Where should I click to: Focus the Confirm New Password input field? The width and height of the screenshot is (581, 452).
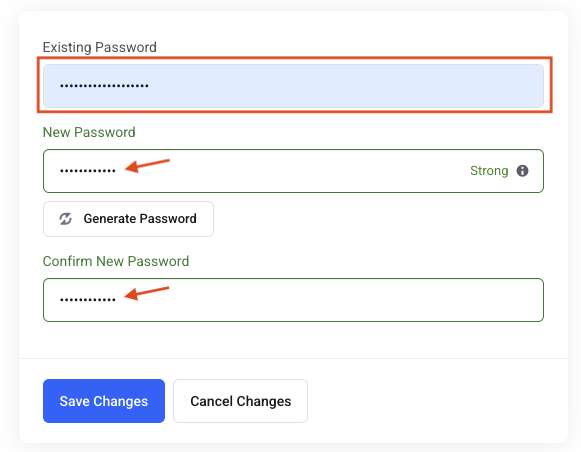pos(293,300)
